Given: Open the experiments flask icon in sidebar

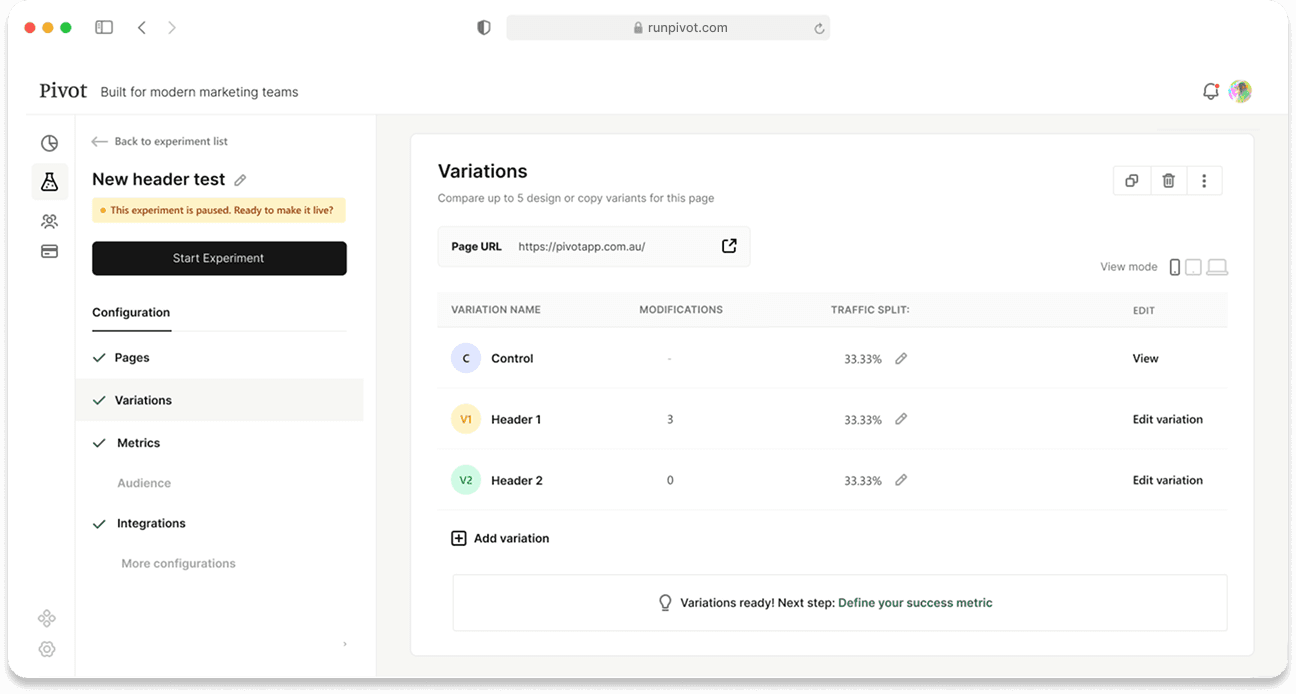Looking at the screenshot, I should pos(49,181).
